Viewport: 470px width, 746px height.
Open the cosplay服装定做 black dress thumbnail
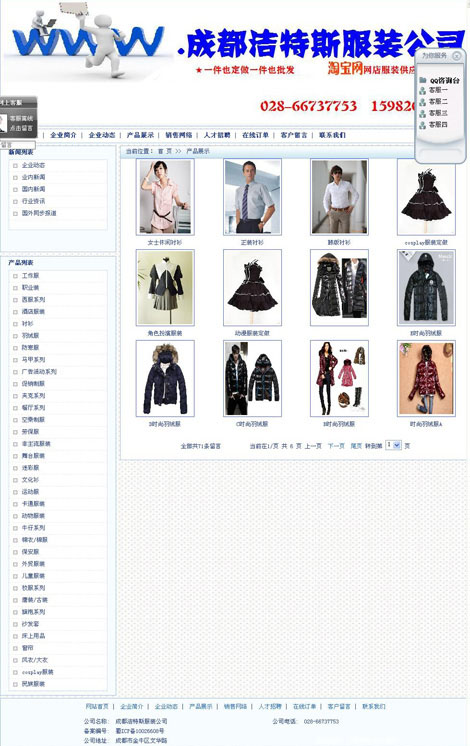click(x=426, y=196)
